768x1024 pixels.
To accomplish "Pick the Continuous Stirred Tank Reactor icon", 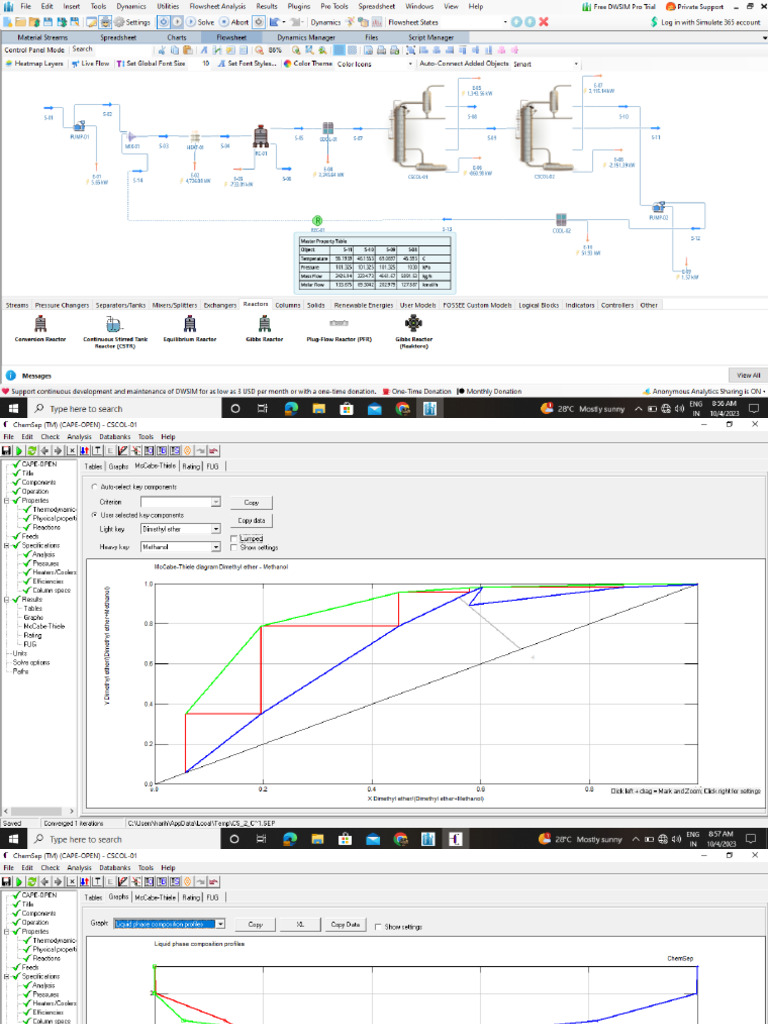I will coord(114,323).
